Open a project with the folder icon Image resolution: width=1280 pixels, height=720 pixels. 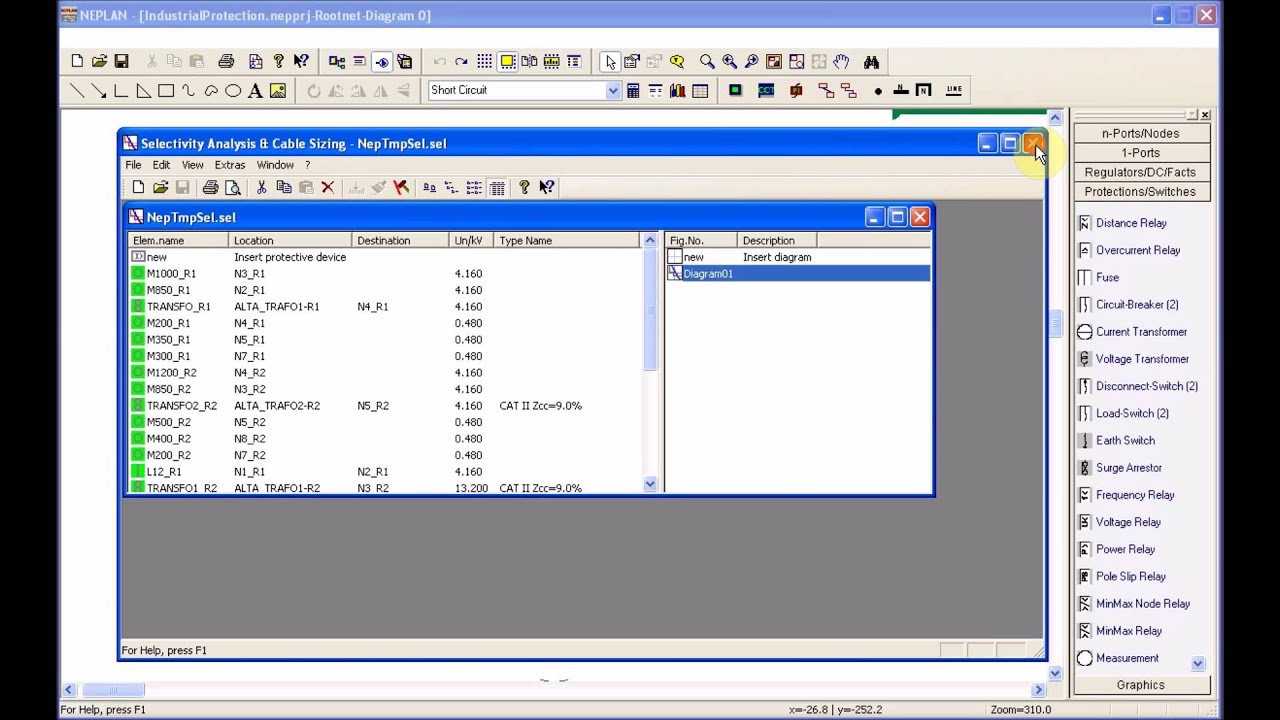99,62
